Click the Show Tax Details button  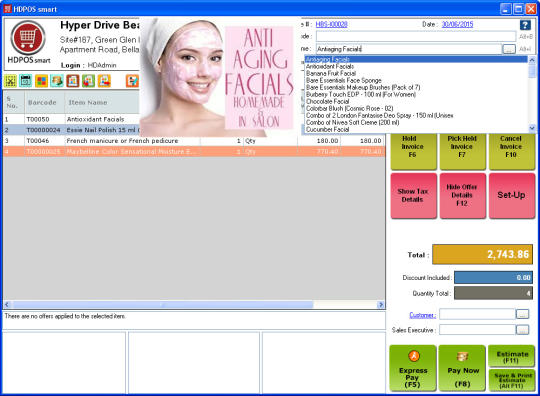point(413,195)
